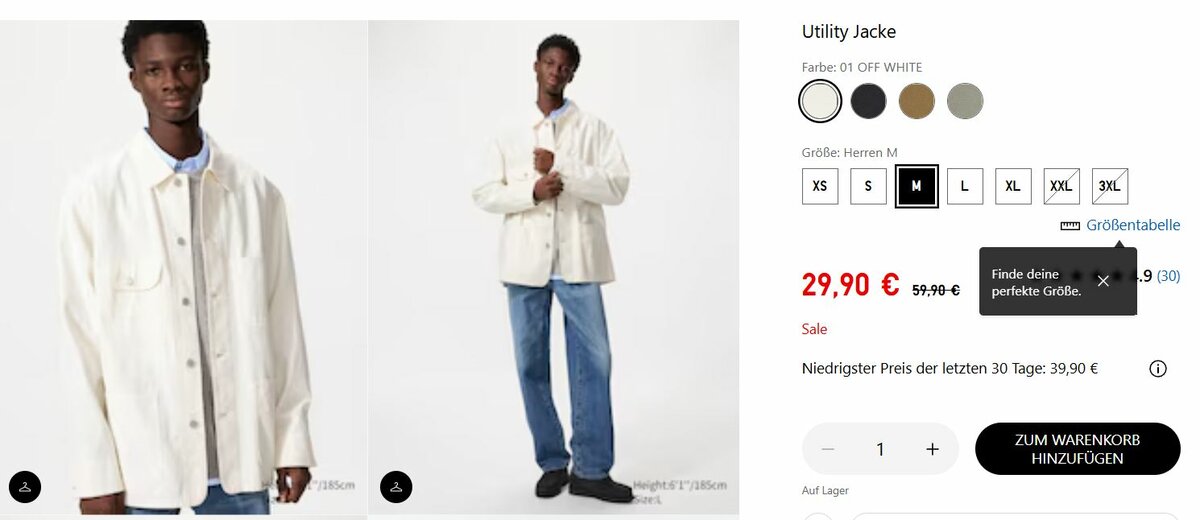Select crossed-out size 3XL
The image size is (1200, 520).
1110,186
